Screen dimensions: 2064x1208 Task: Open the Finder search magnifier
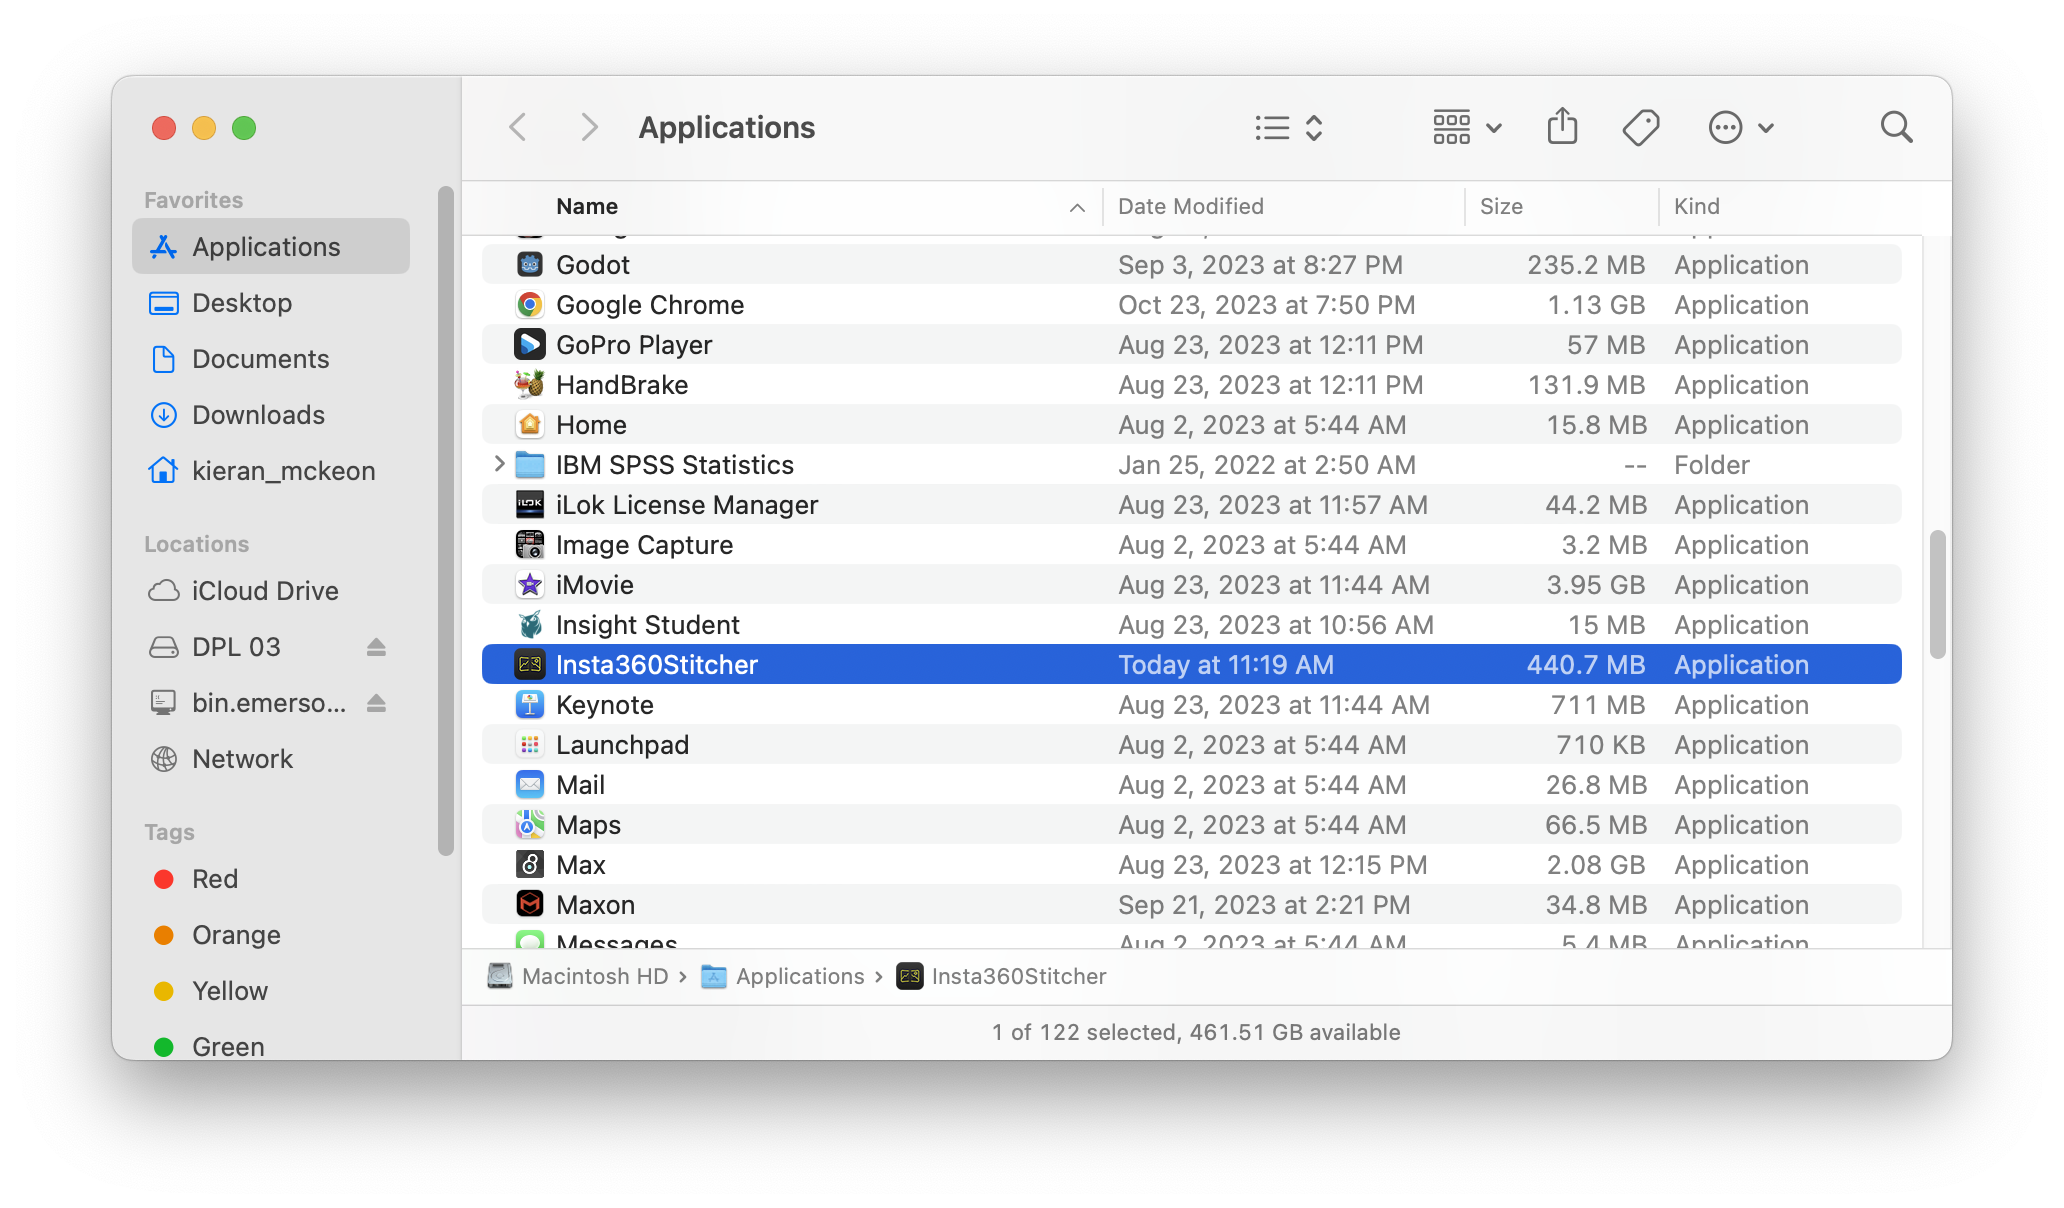click(1896, 127)
